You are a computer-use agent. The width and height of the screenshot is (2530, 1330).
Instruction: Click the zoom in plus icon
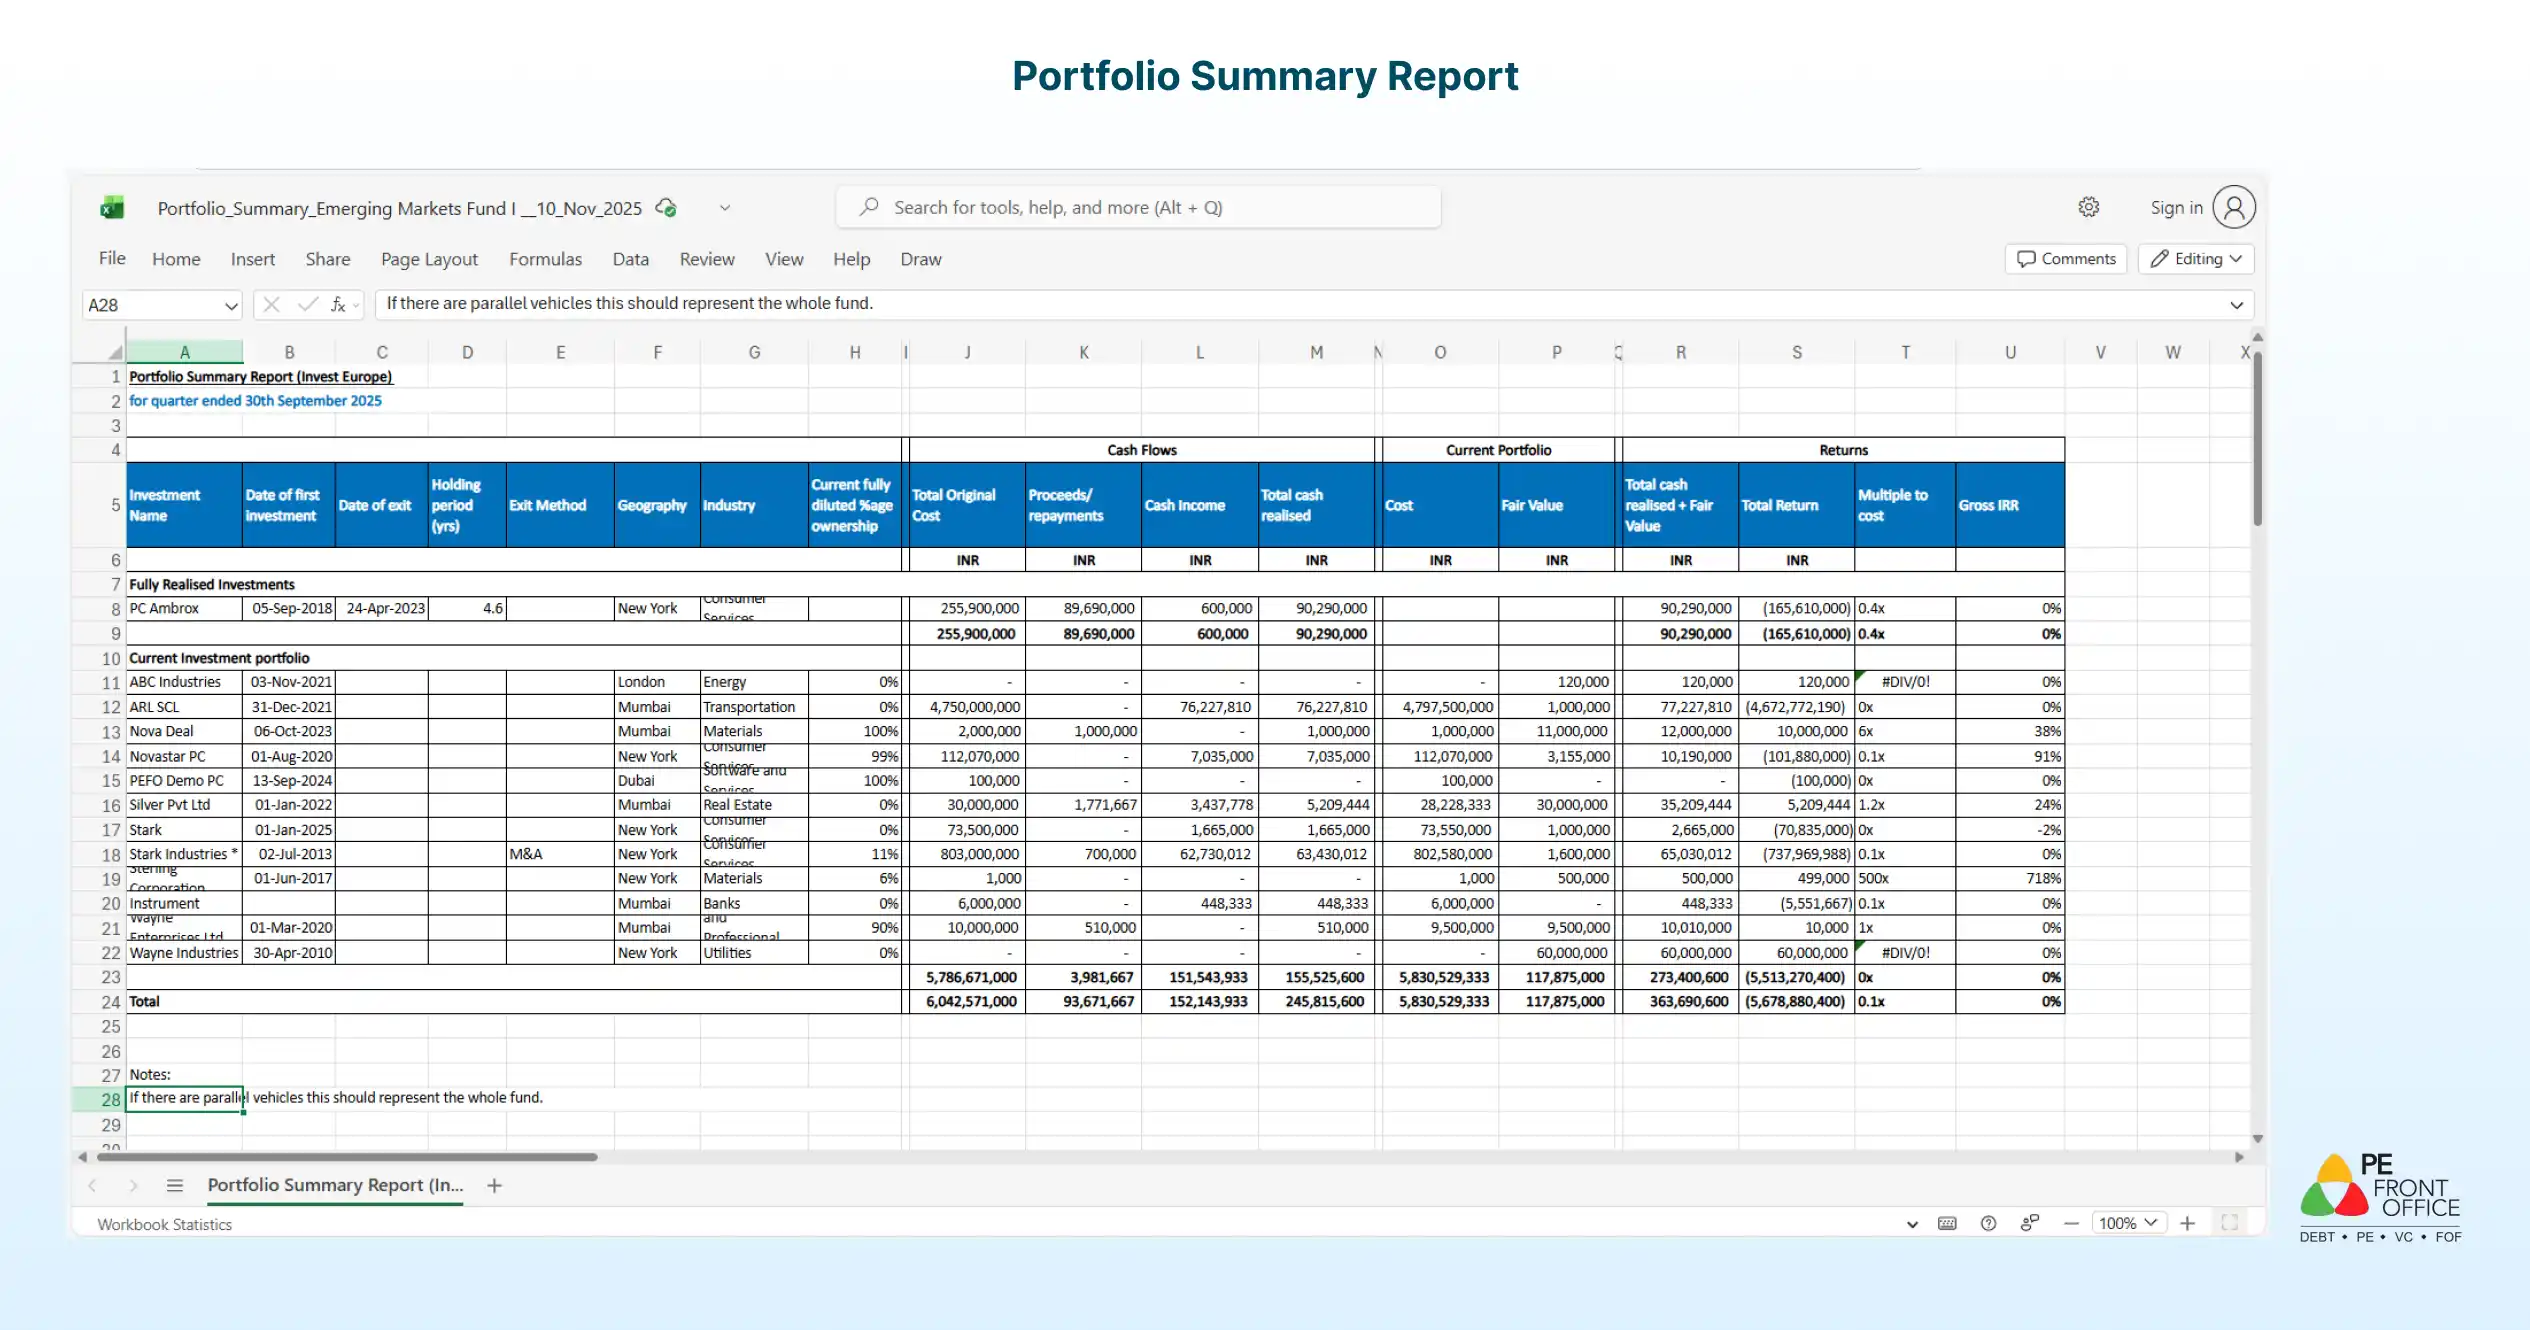pos(2187,1223)
